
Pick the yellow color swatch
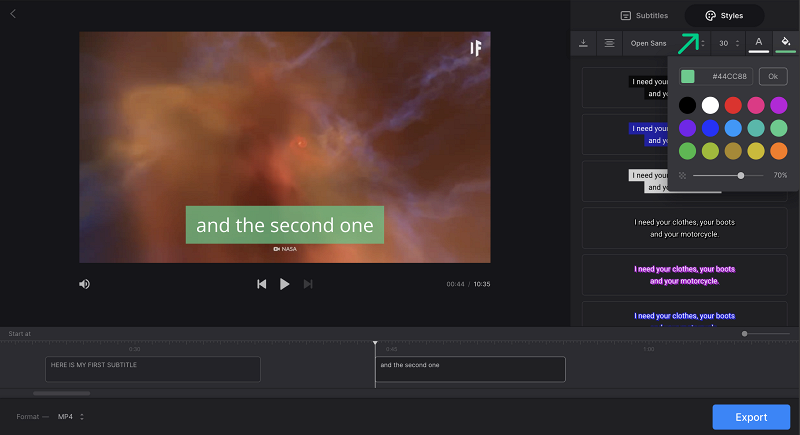[x=756, y=151]
